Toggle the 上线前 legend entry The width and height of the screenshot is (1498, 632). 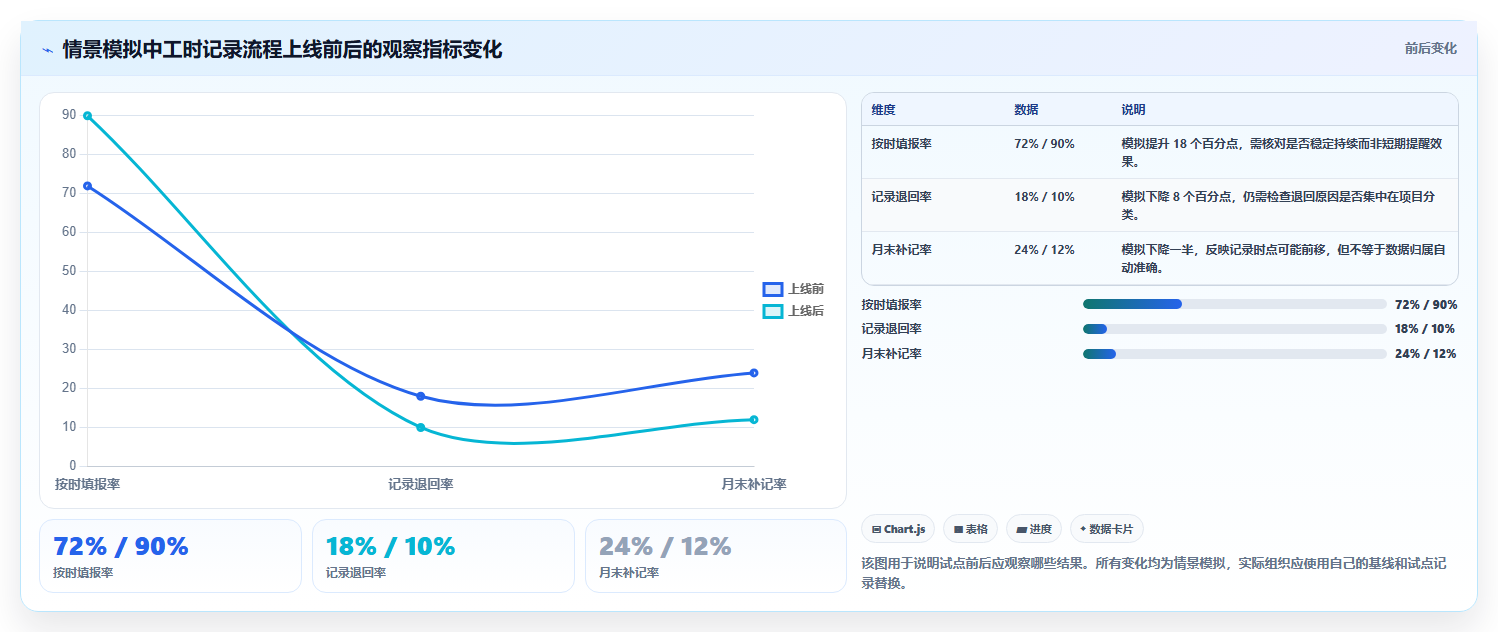click(793, 289)
